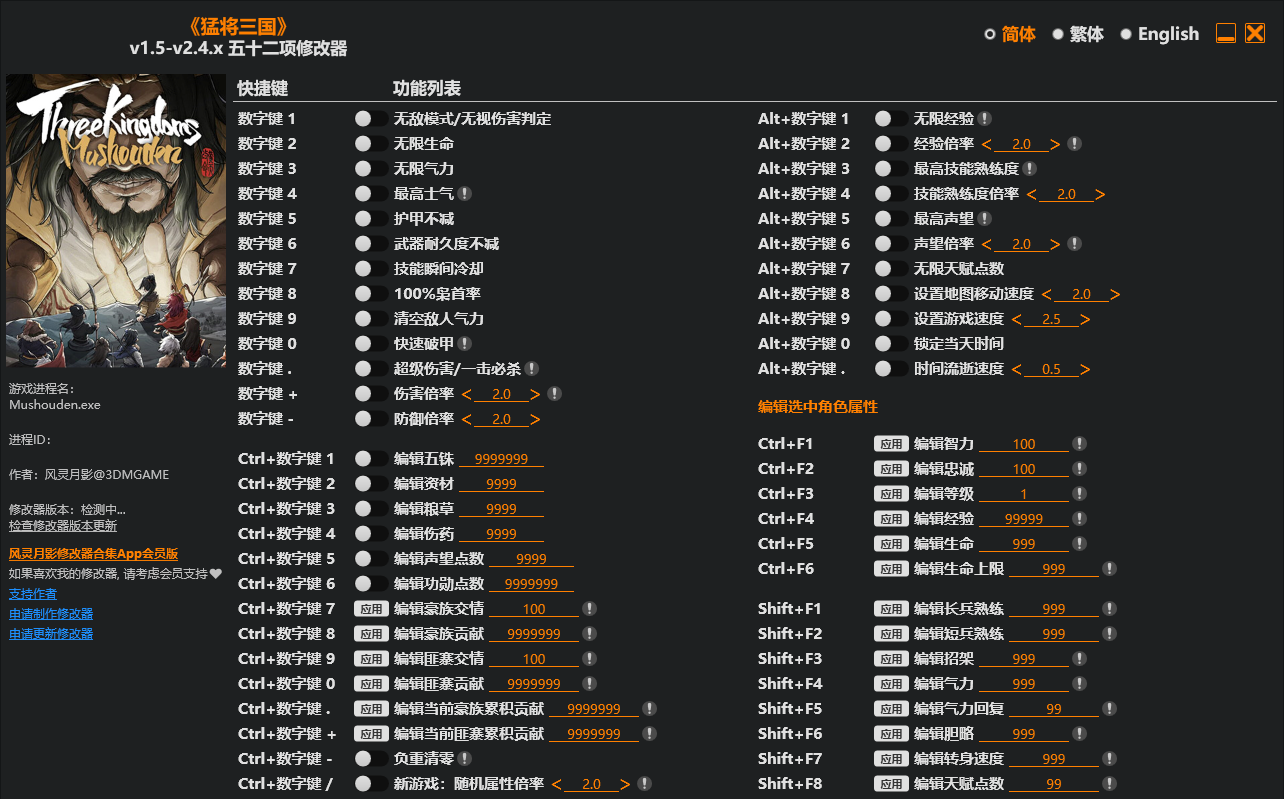Open 检查修改器版本更新 link

pos(63,525)
